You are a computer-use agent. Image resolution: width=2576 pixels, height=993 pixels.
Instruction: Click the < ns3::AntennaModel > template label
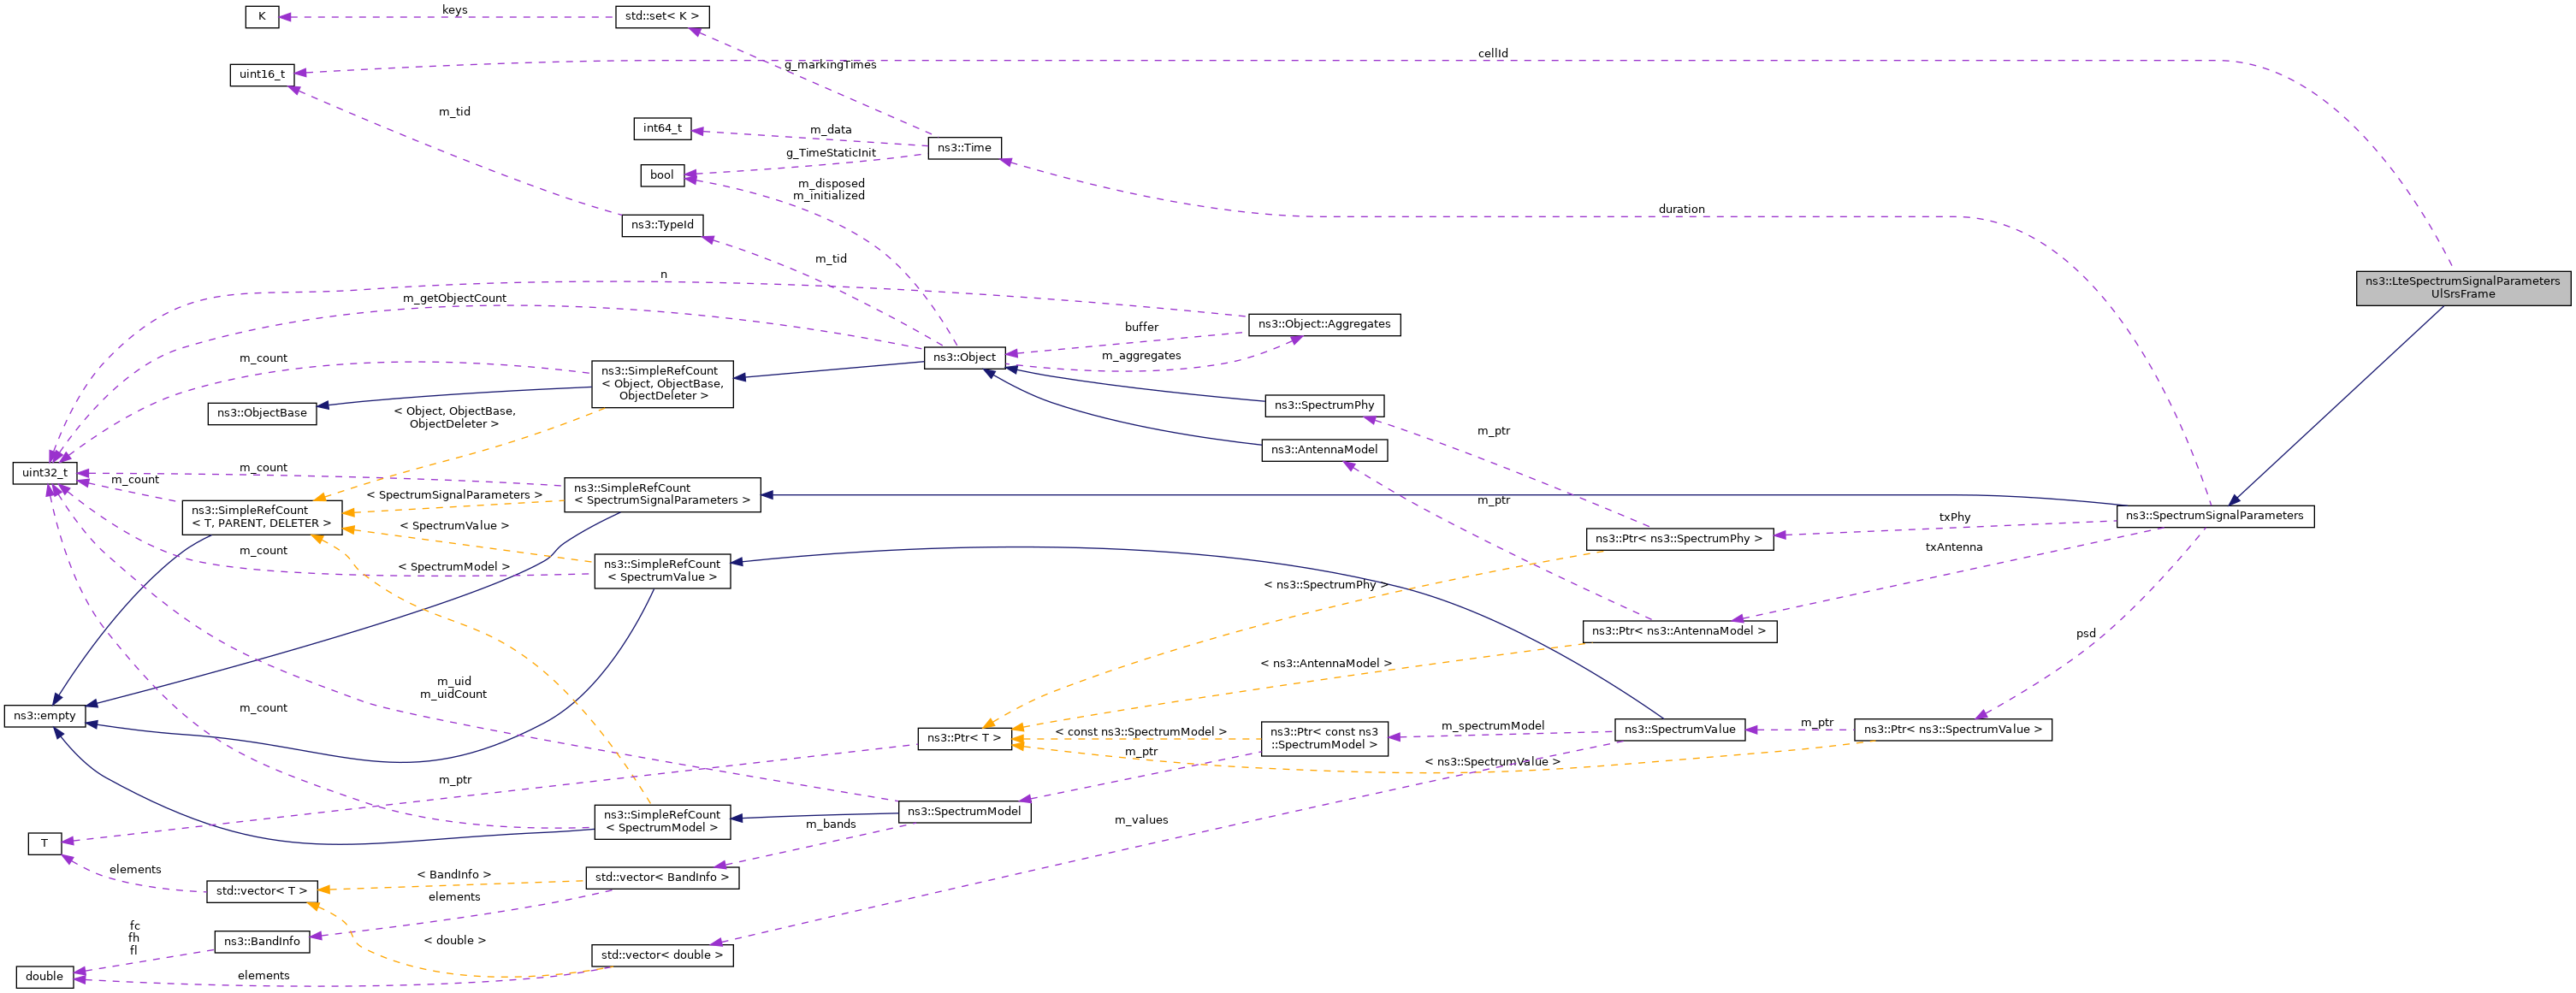[x=1326, y=664]
